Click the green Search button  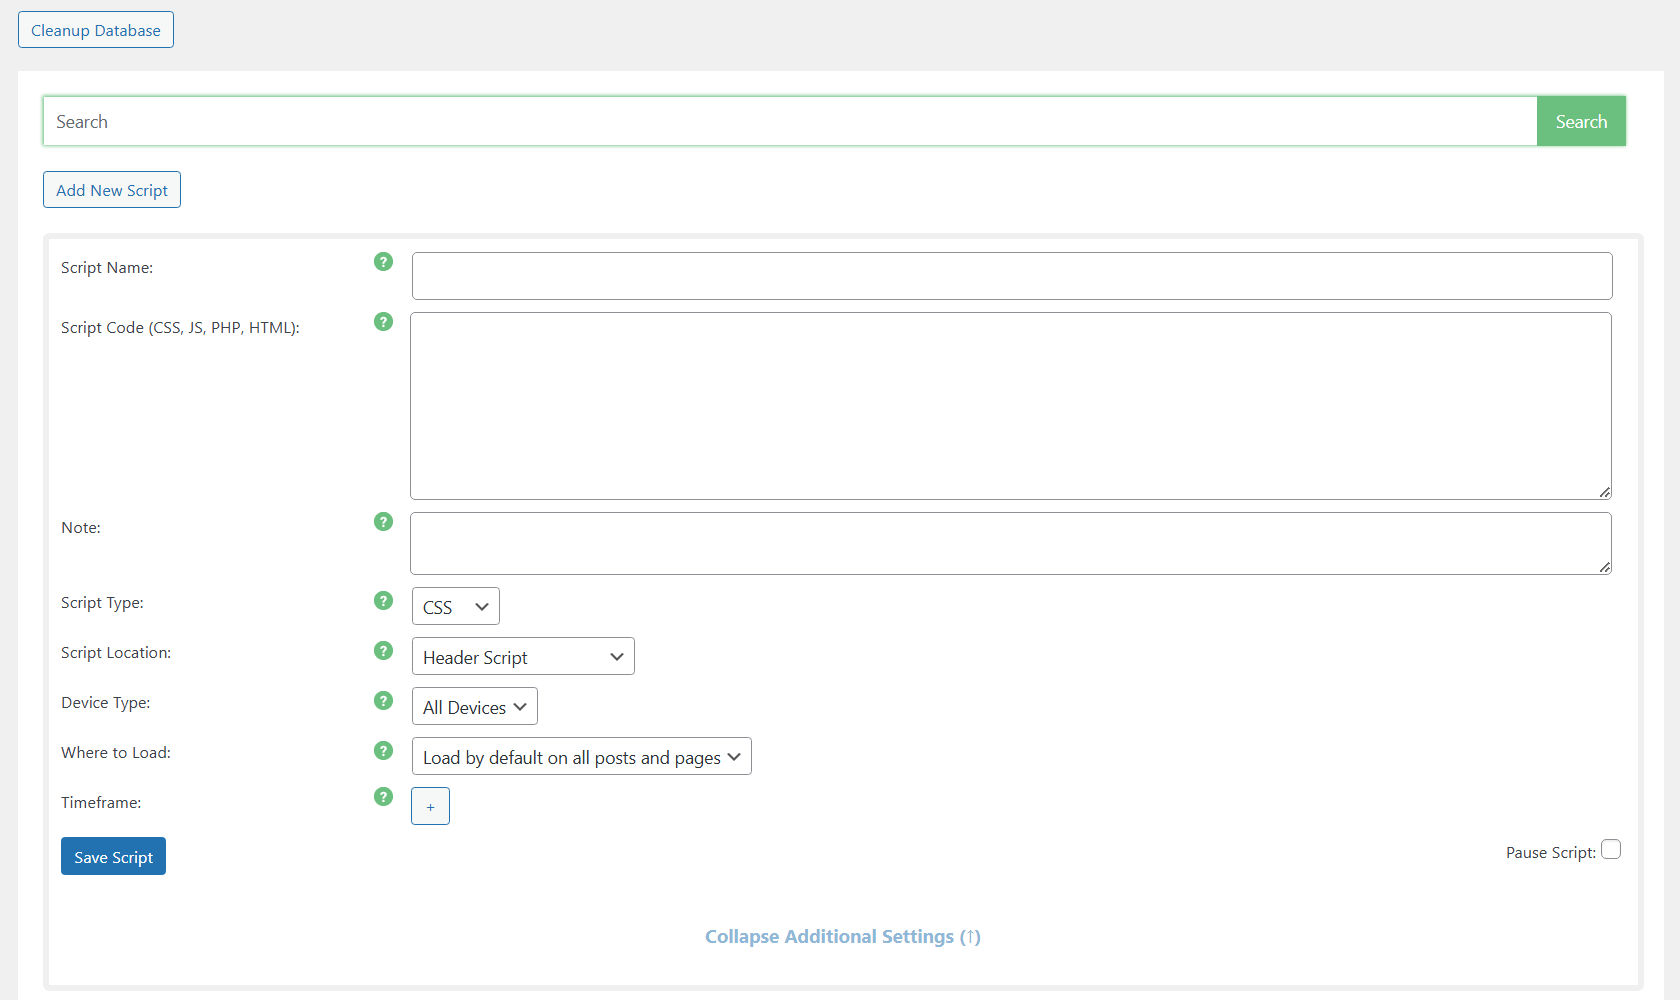(1580, 122)
